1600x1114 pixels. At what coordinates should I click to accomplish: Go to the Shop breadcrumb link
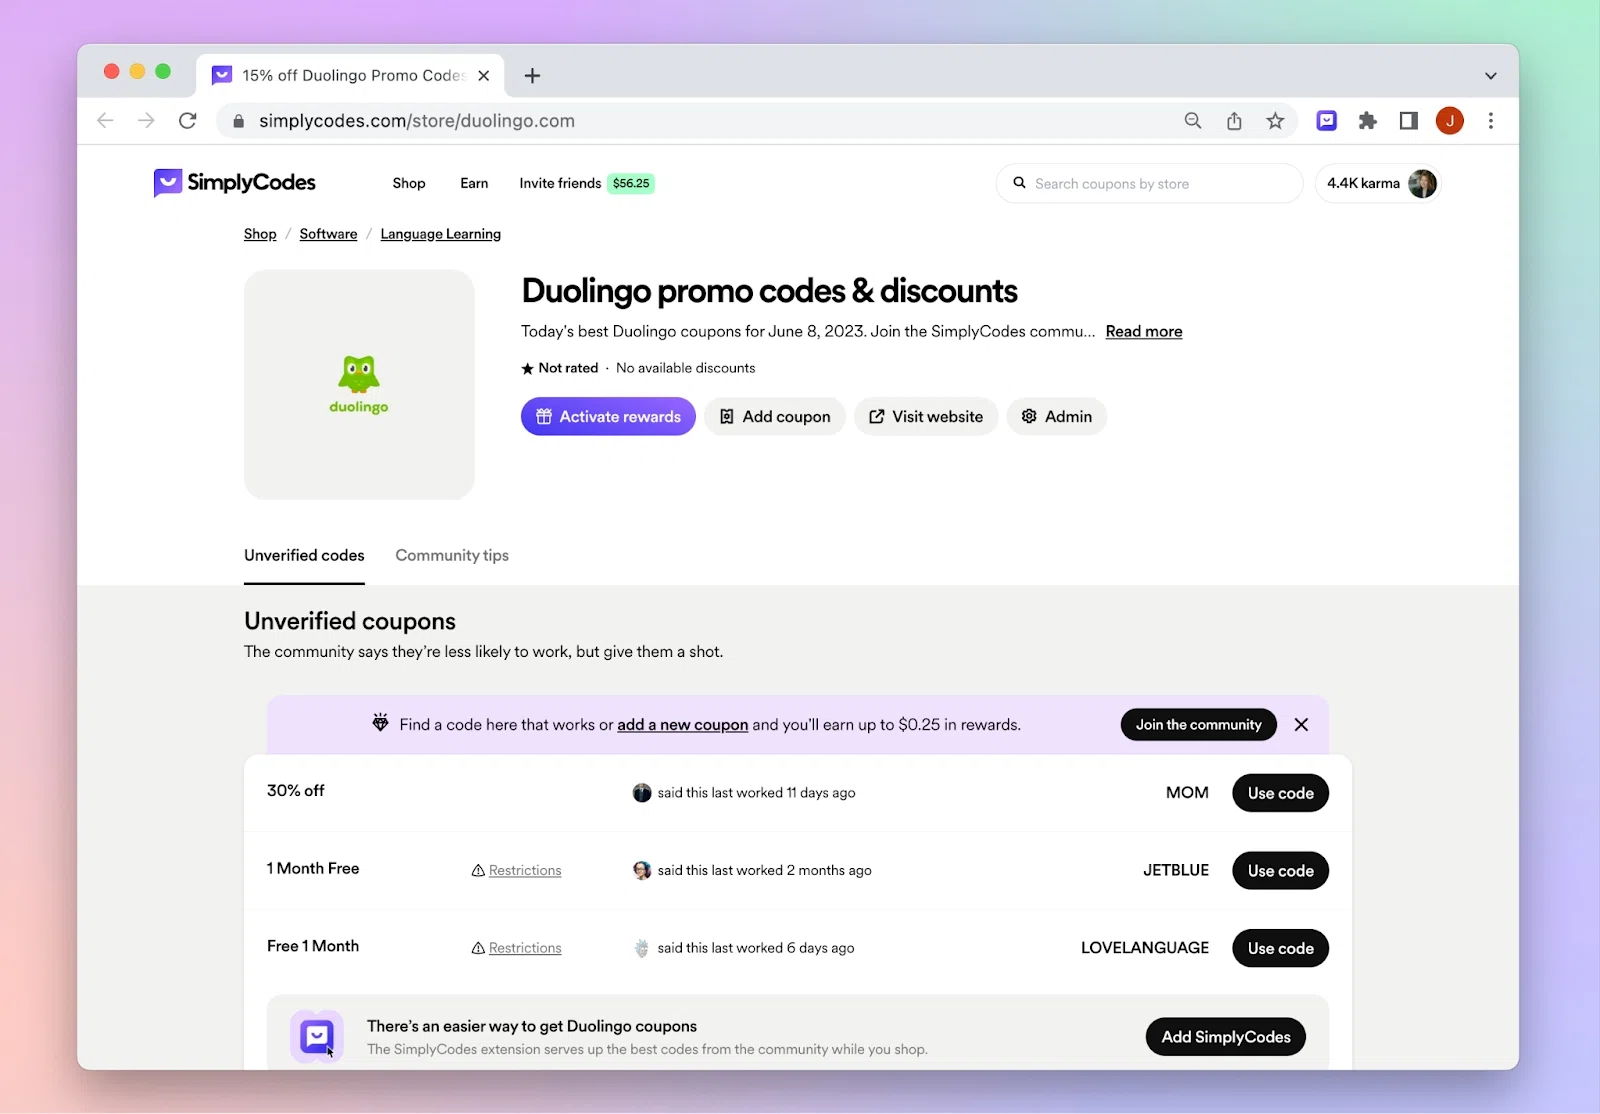(260, 234)
